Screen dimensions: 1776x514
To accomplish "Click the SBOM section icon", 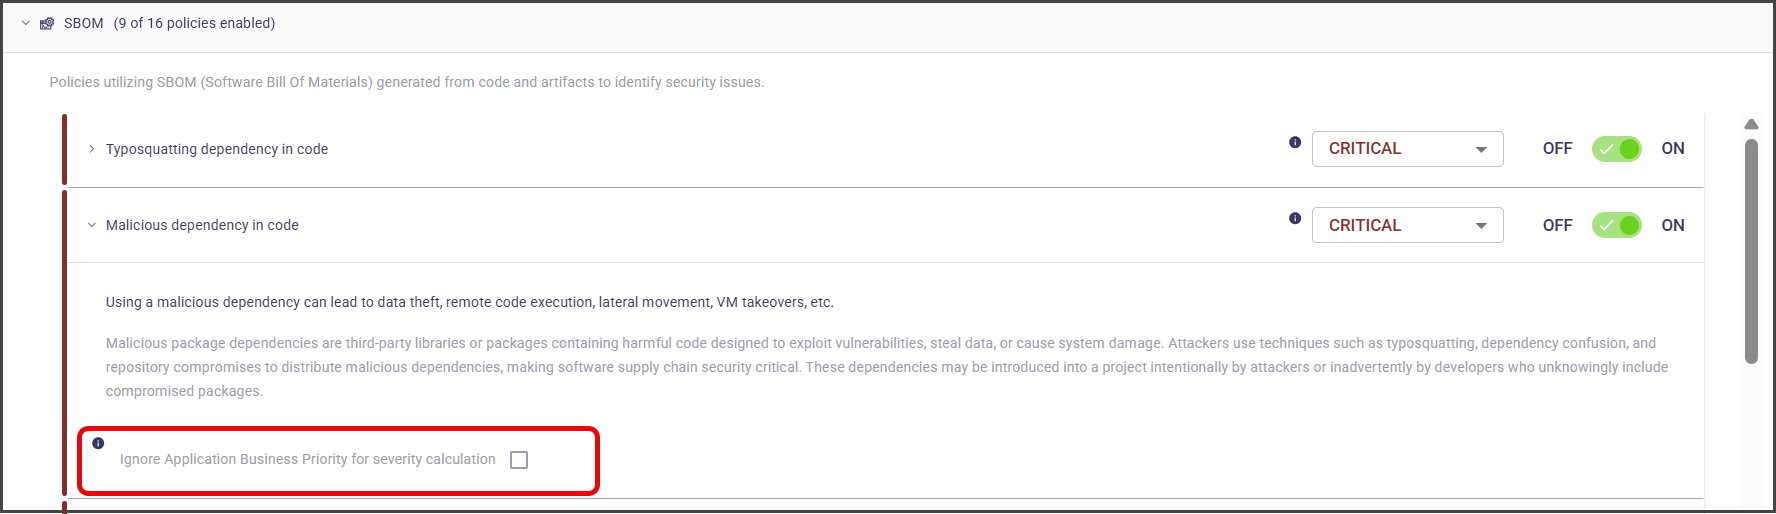I will tap(47, 23).
